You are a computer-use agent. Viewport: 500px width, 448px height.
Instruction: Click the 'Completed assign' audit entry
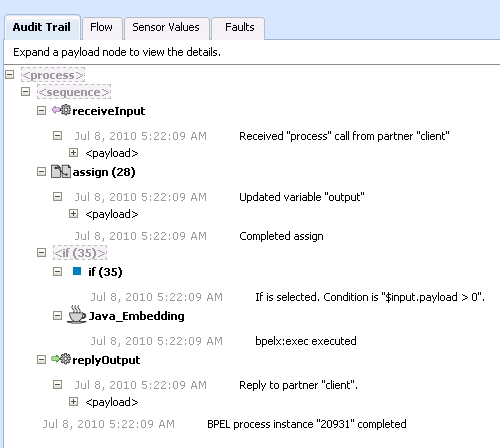(281, 236)
